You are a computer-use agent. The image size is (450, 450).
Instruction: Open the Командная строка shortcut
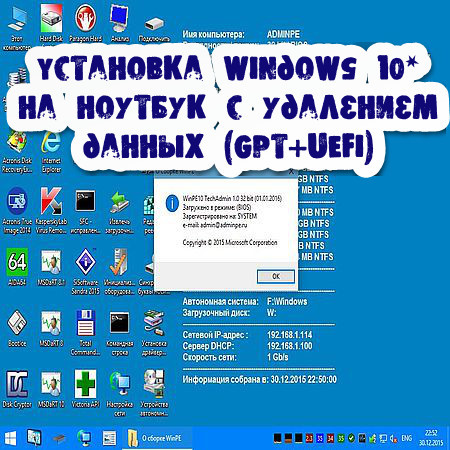coord(120,333)
